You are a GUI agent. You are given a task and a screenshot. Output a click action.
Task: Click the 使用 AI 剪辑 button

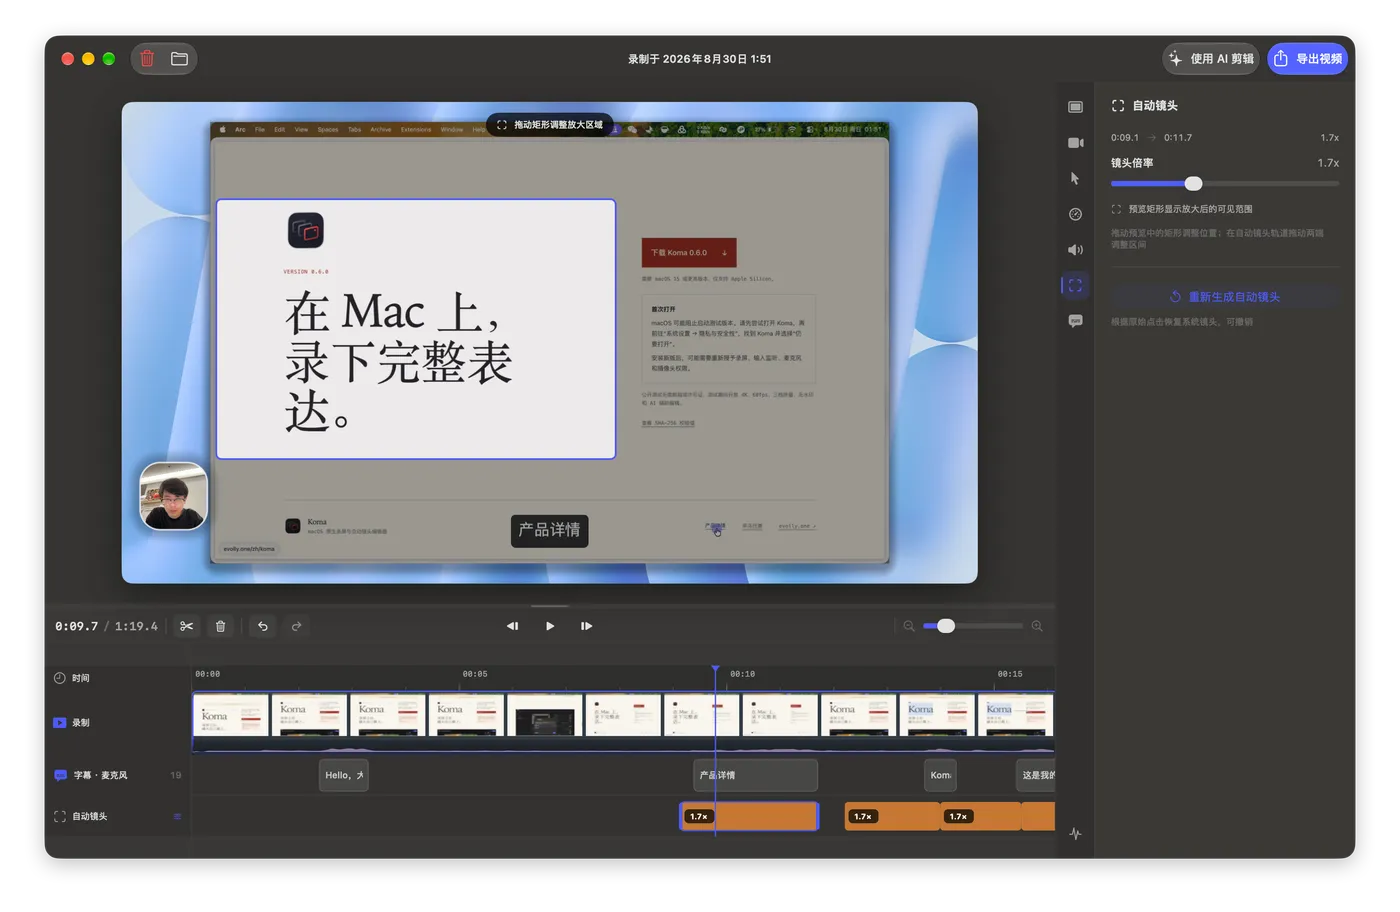pos(1210,59)
